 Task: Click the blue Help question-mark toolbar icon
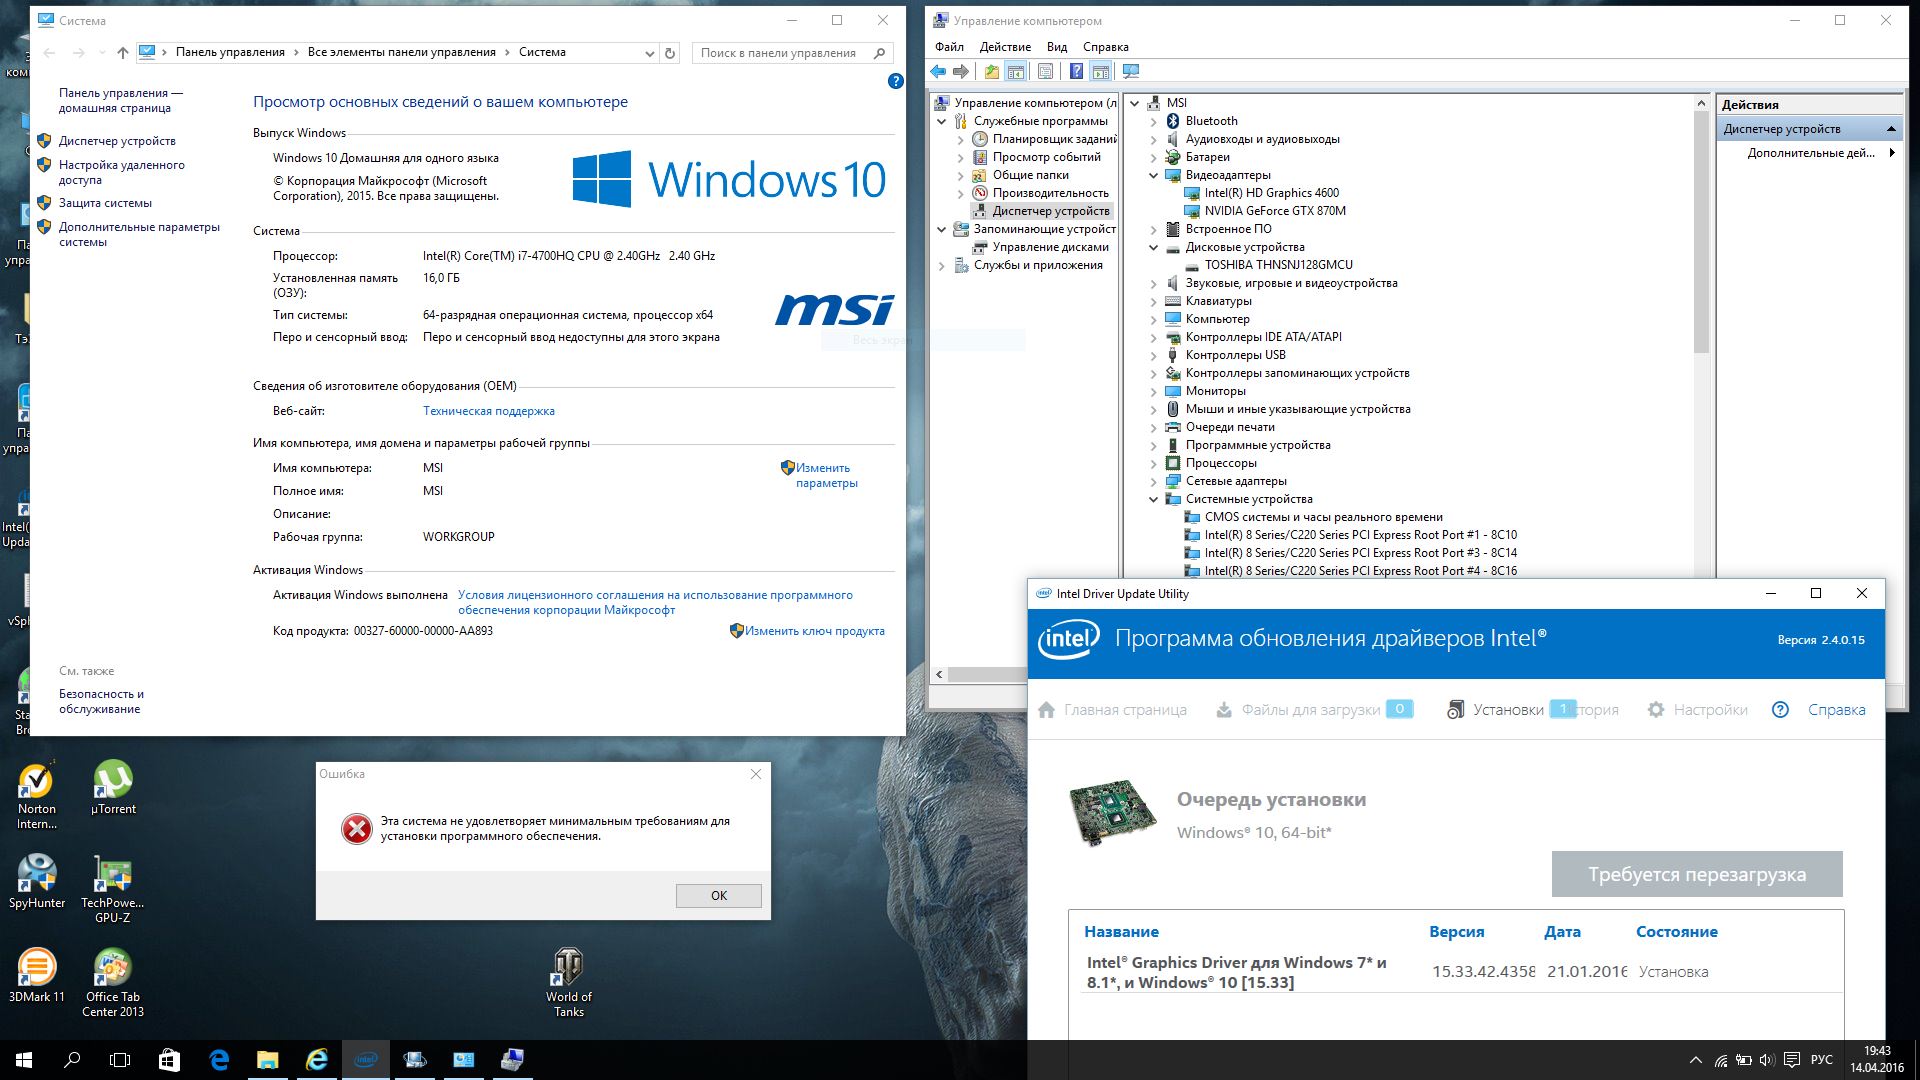[x=1076, y=71]
